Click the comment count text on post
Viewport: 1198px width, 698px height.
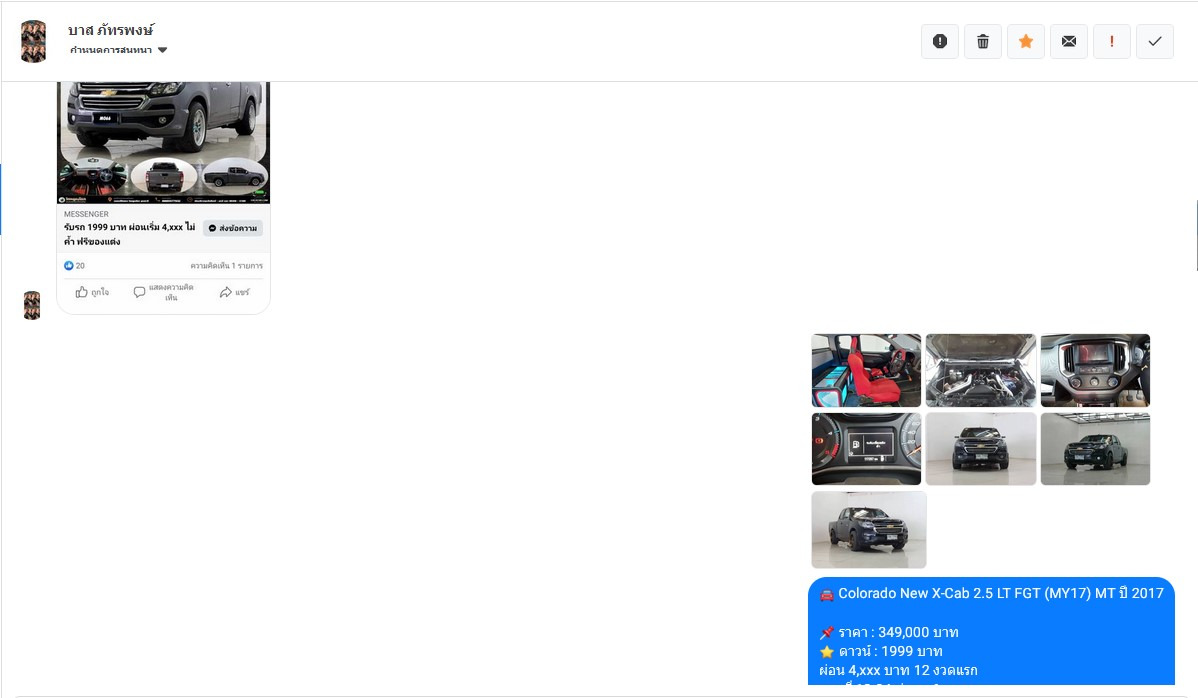pyautogui.click(x=226, y=266)
